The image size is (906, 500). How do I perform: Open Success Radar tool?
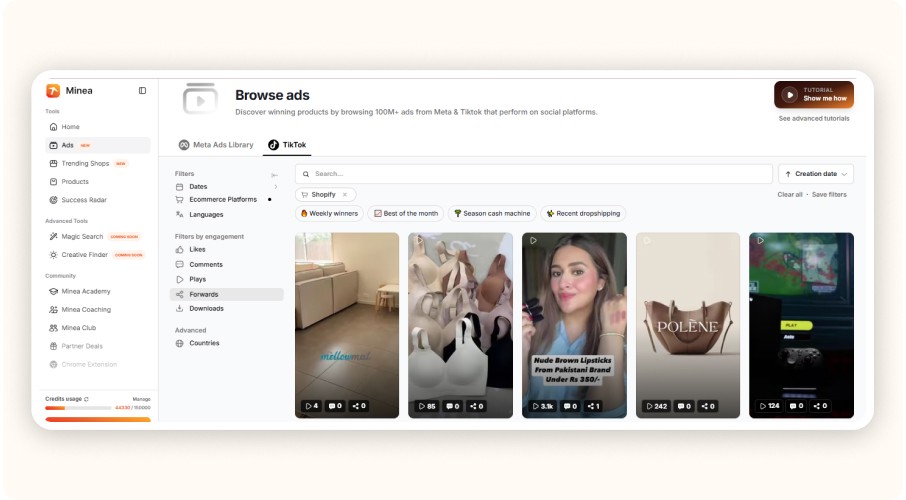click(x=97, y=200)
